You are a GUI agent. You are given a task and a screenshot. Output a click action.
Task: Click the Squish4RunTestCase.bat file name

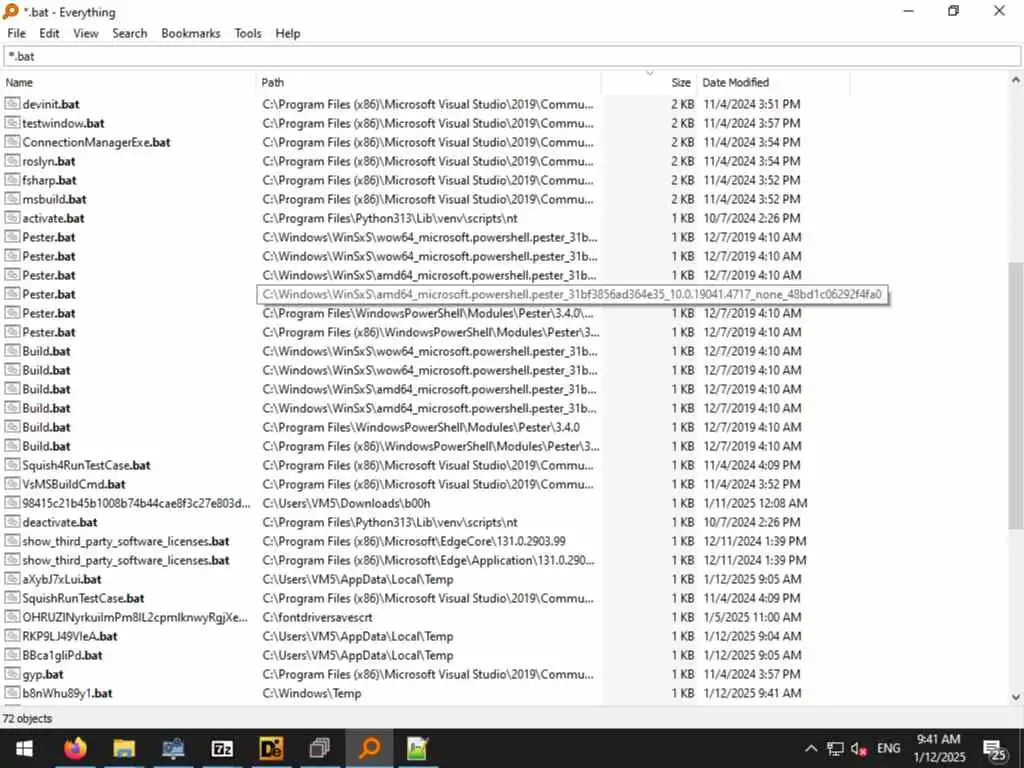coord(86,465)
